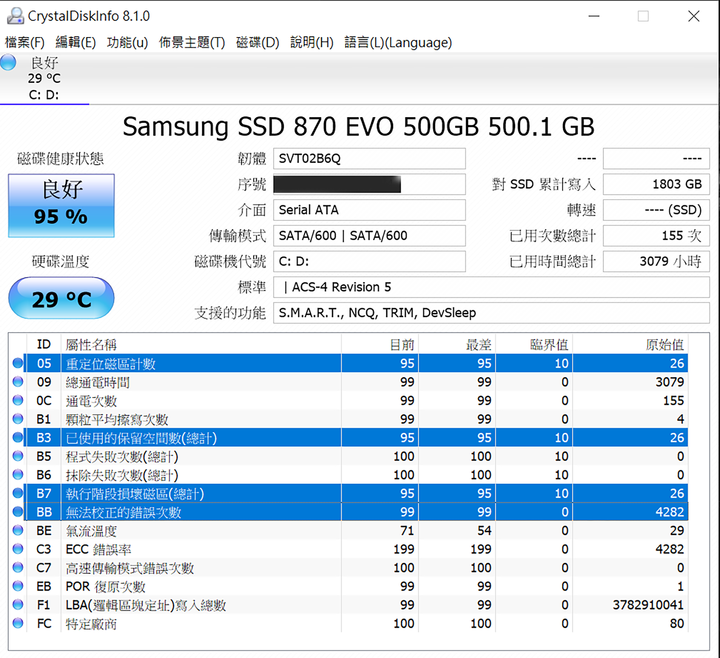Click status circle of row B7 執行階段損壞磁區
Screen dimensions: 720x658
click(18, 493)
